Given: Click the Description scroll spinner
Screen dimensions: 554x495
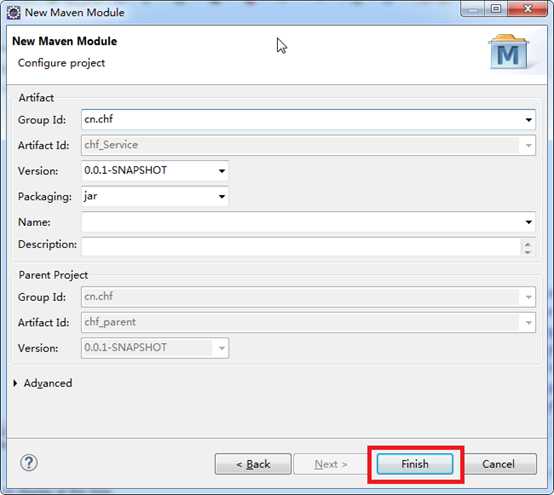Looking at the screenshot, I should [x=528, y=247].
